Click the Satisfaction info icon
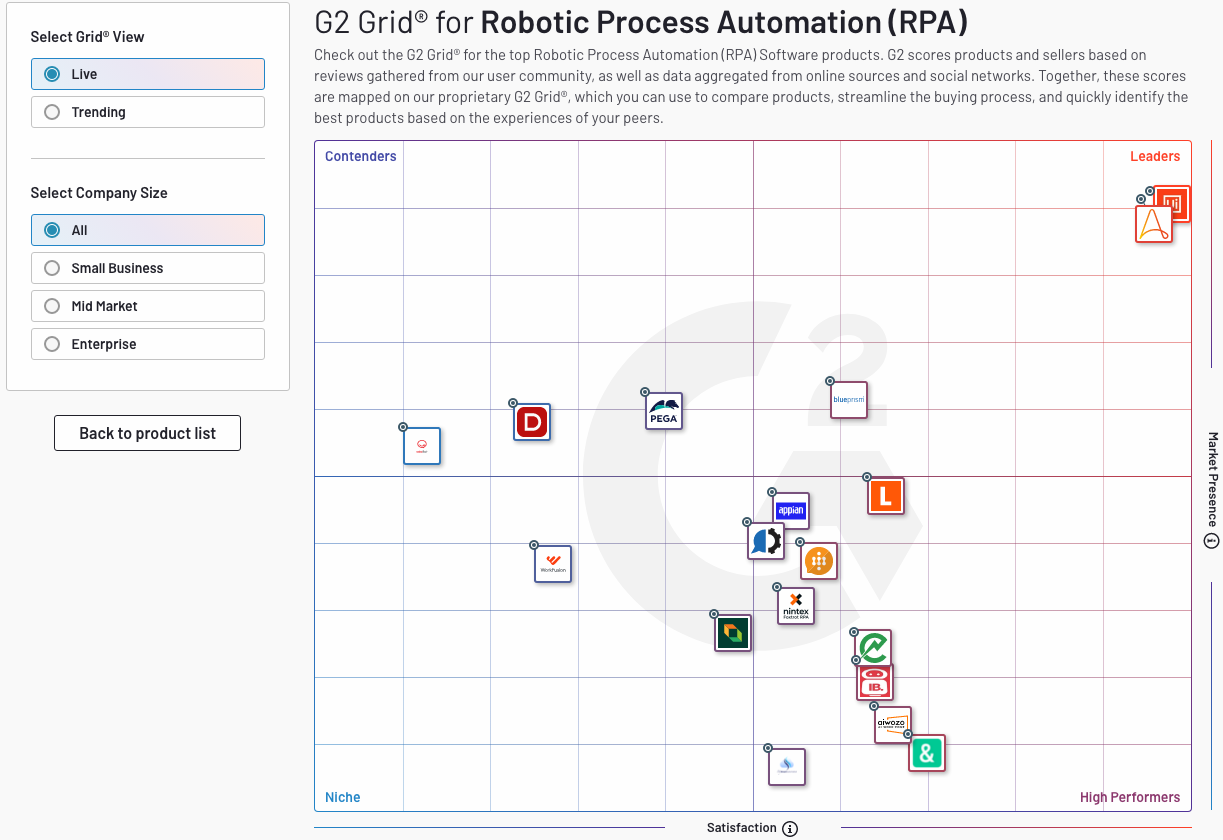The height and width of the screenshot is (840, 1223). [790, 828]
